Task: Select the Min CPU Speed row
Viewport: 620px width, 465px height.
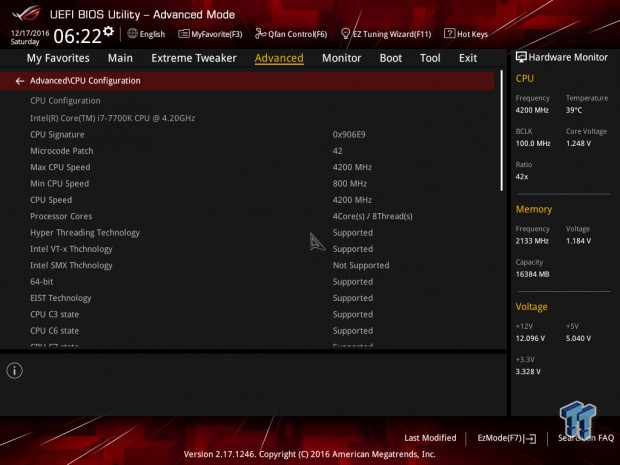Action: [x=60, y=183]
